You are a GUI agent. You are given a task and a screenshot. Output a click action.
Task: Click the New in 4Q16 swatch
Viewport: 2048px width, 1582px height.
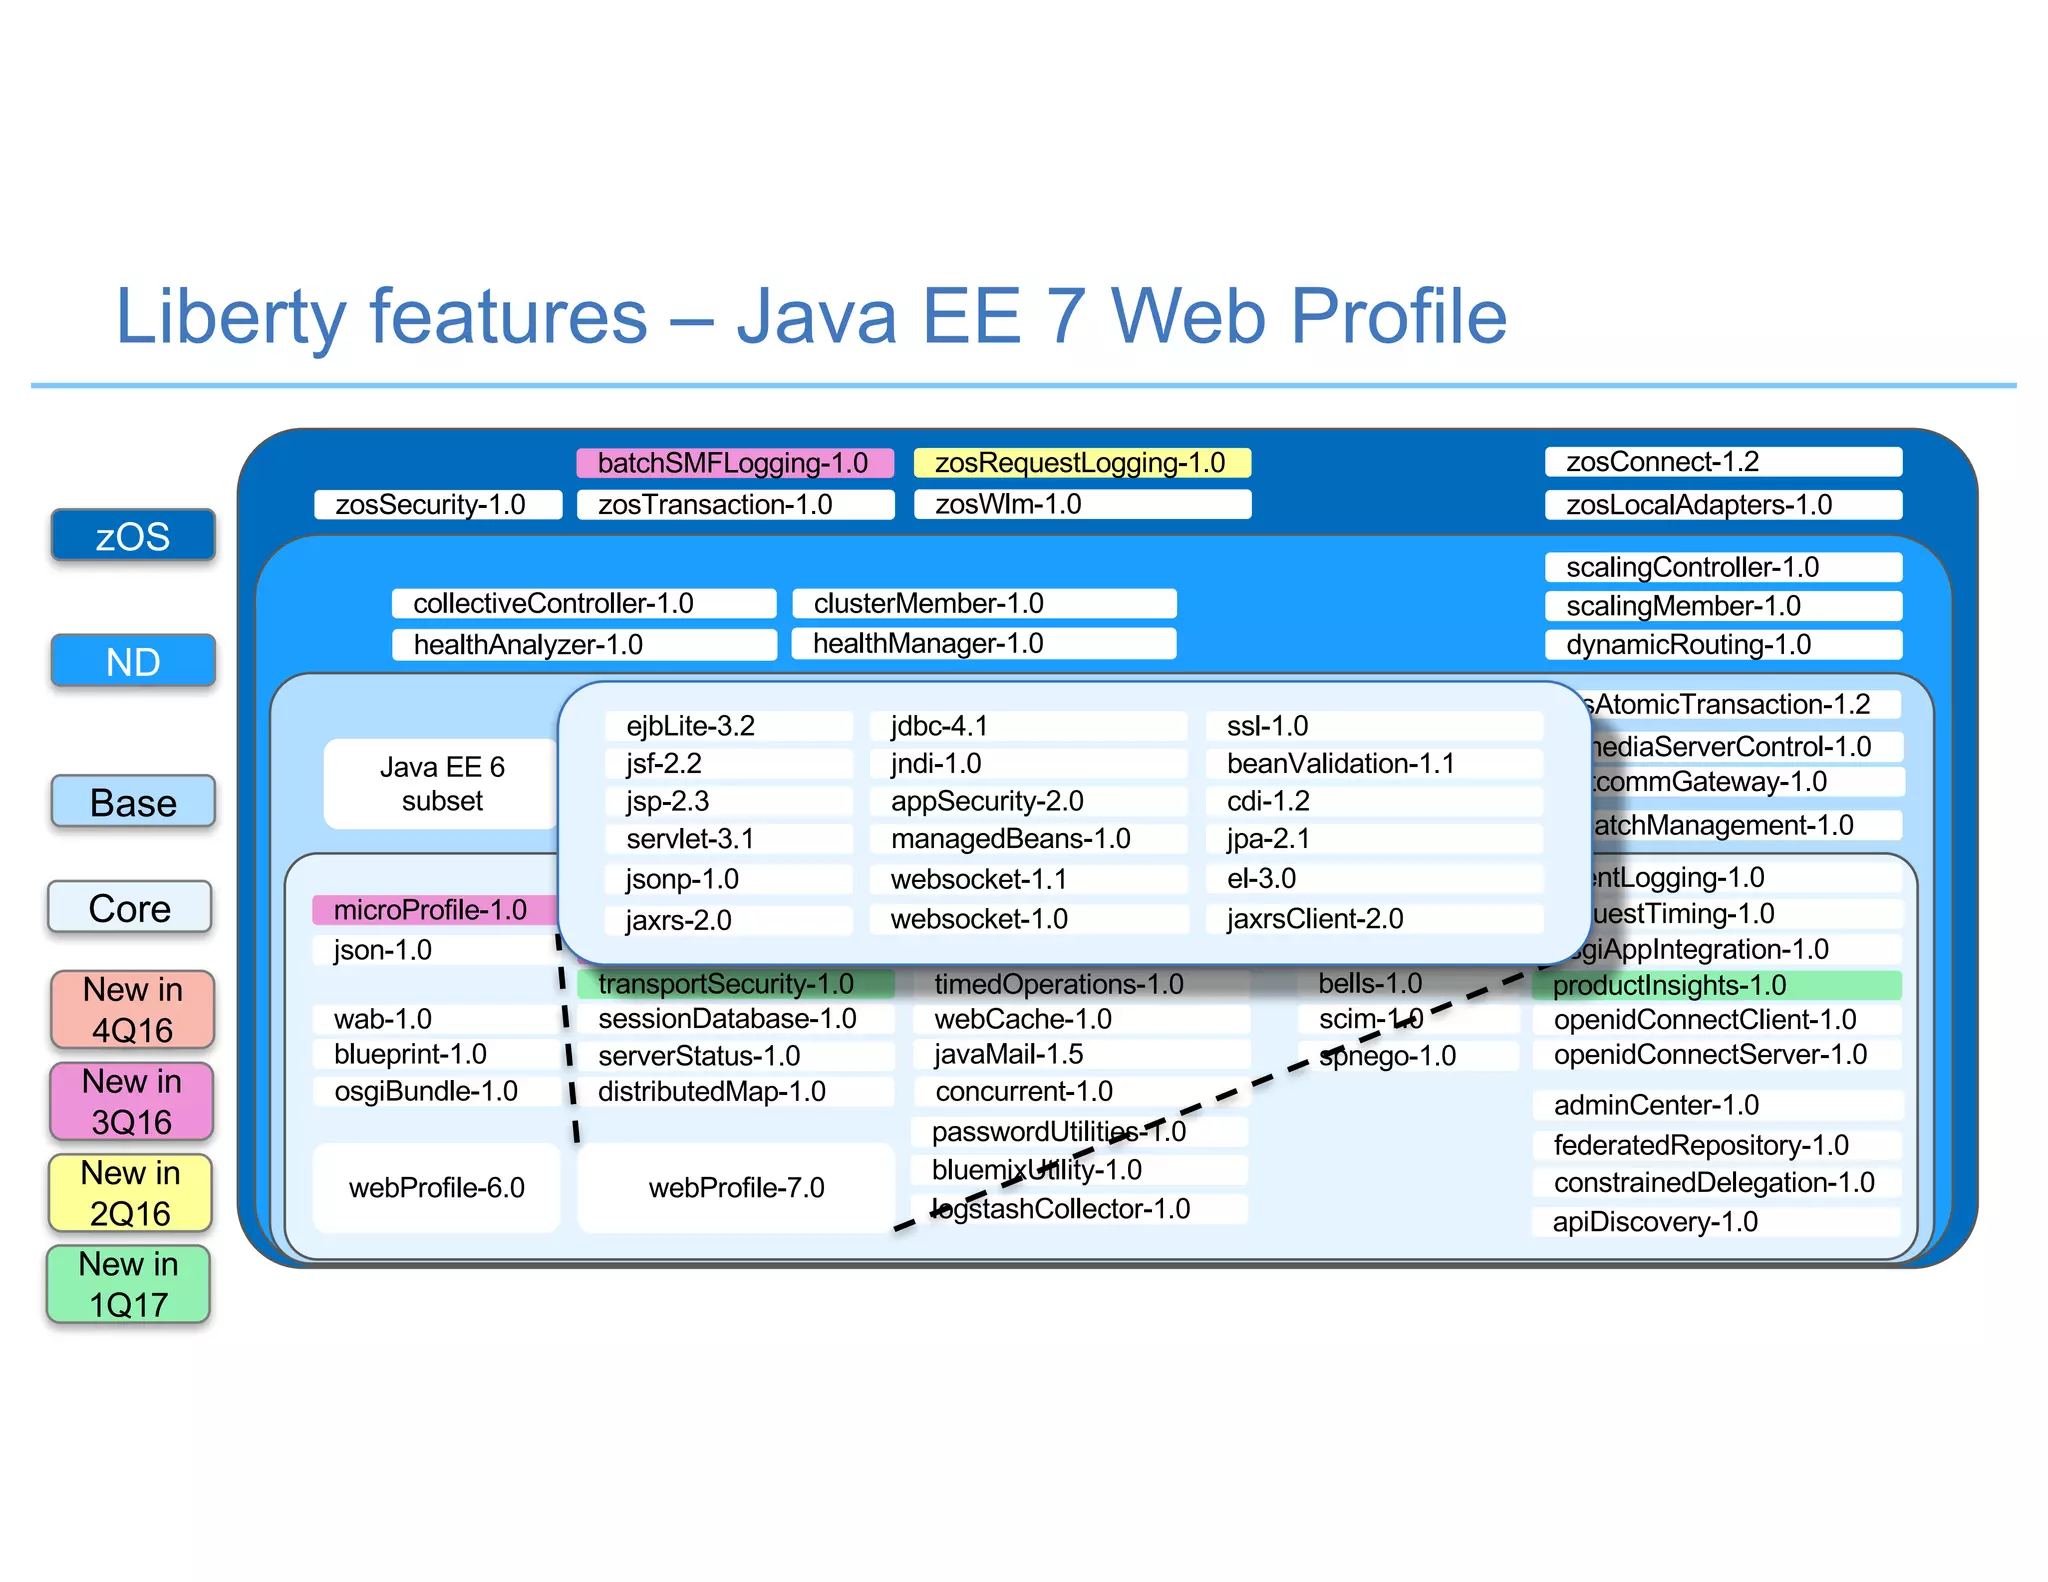[x=132, y=1009]
